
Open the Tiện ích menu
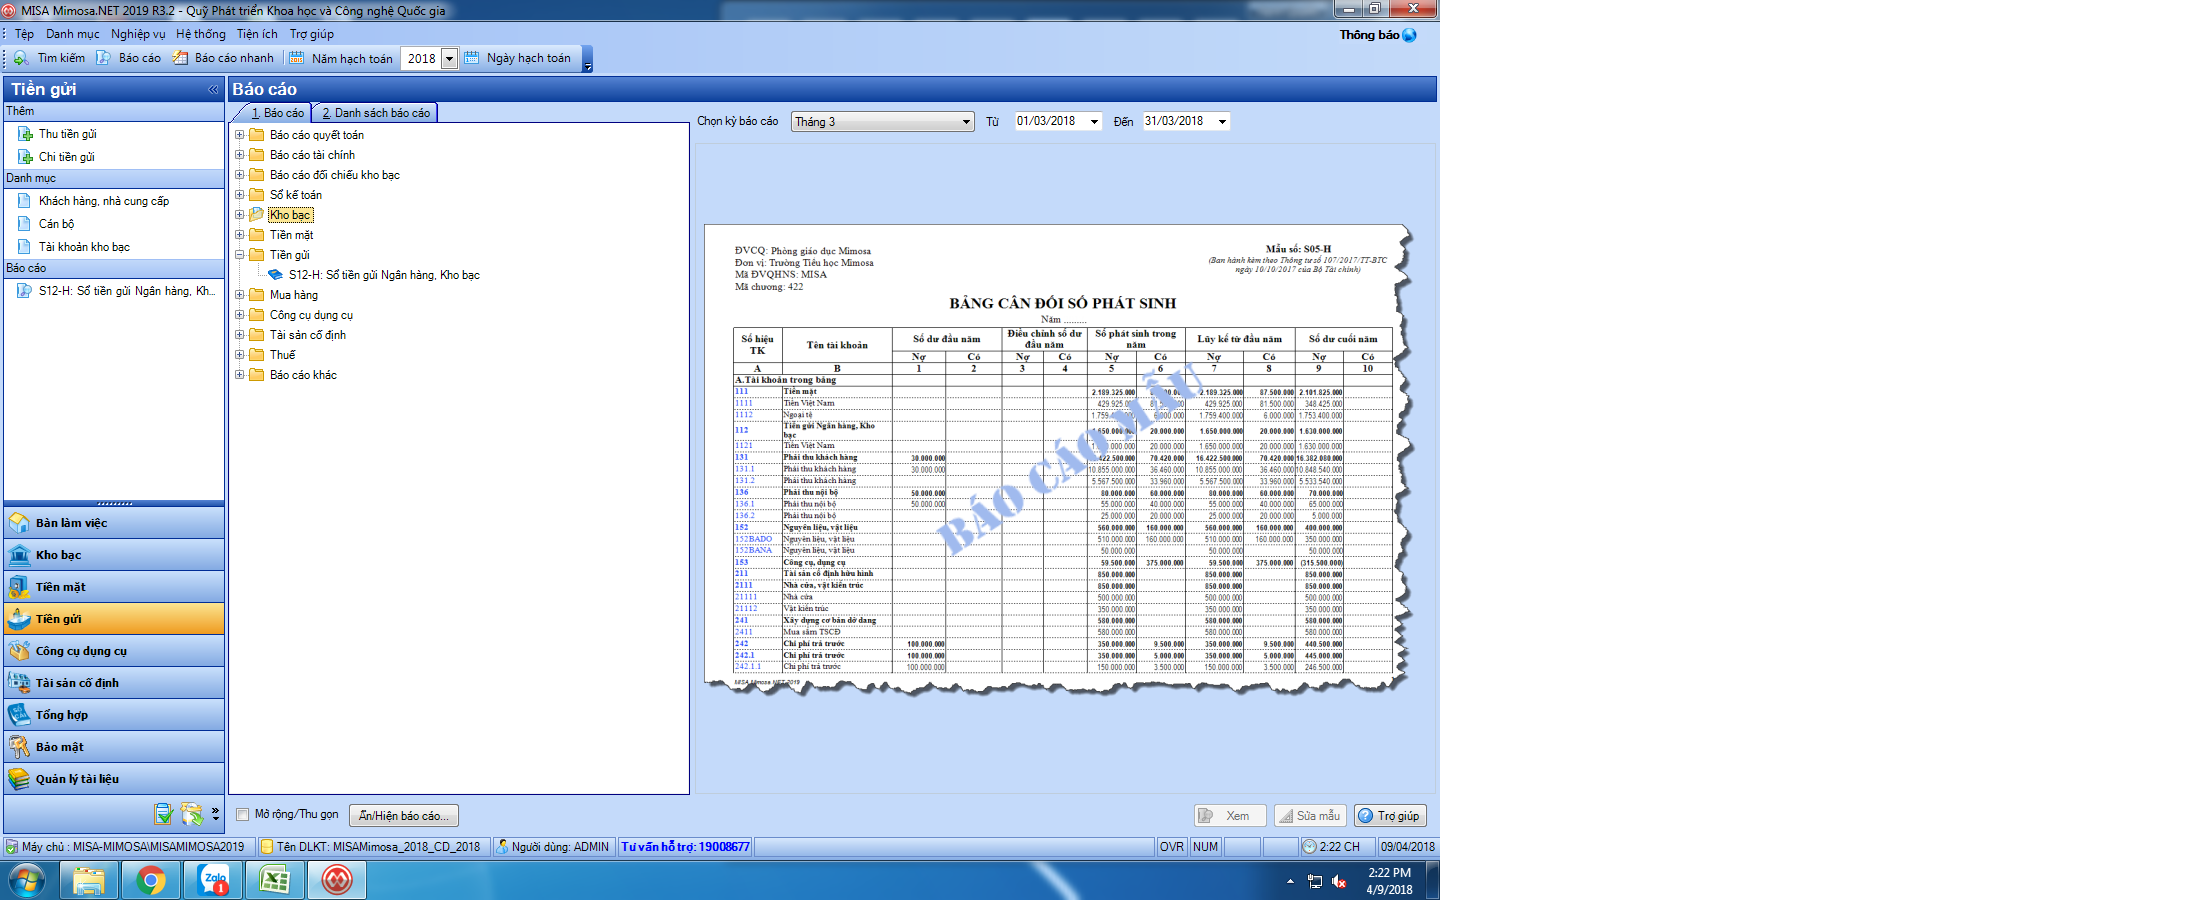257,34
